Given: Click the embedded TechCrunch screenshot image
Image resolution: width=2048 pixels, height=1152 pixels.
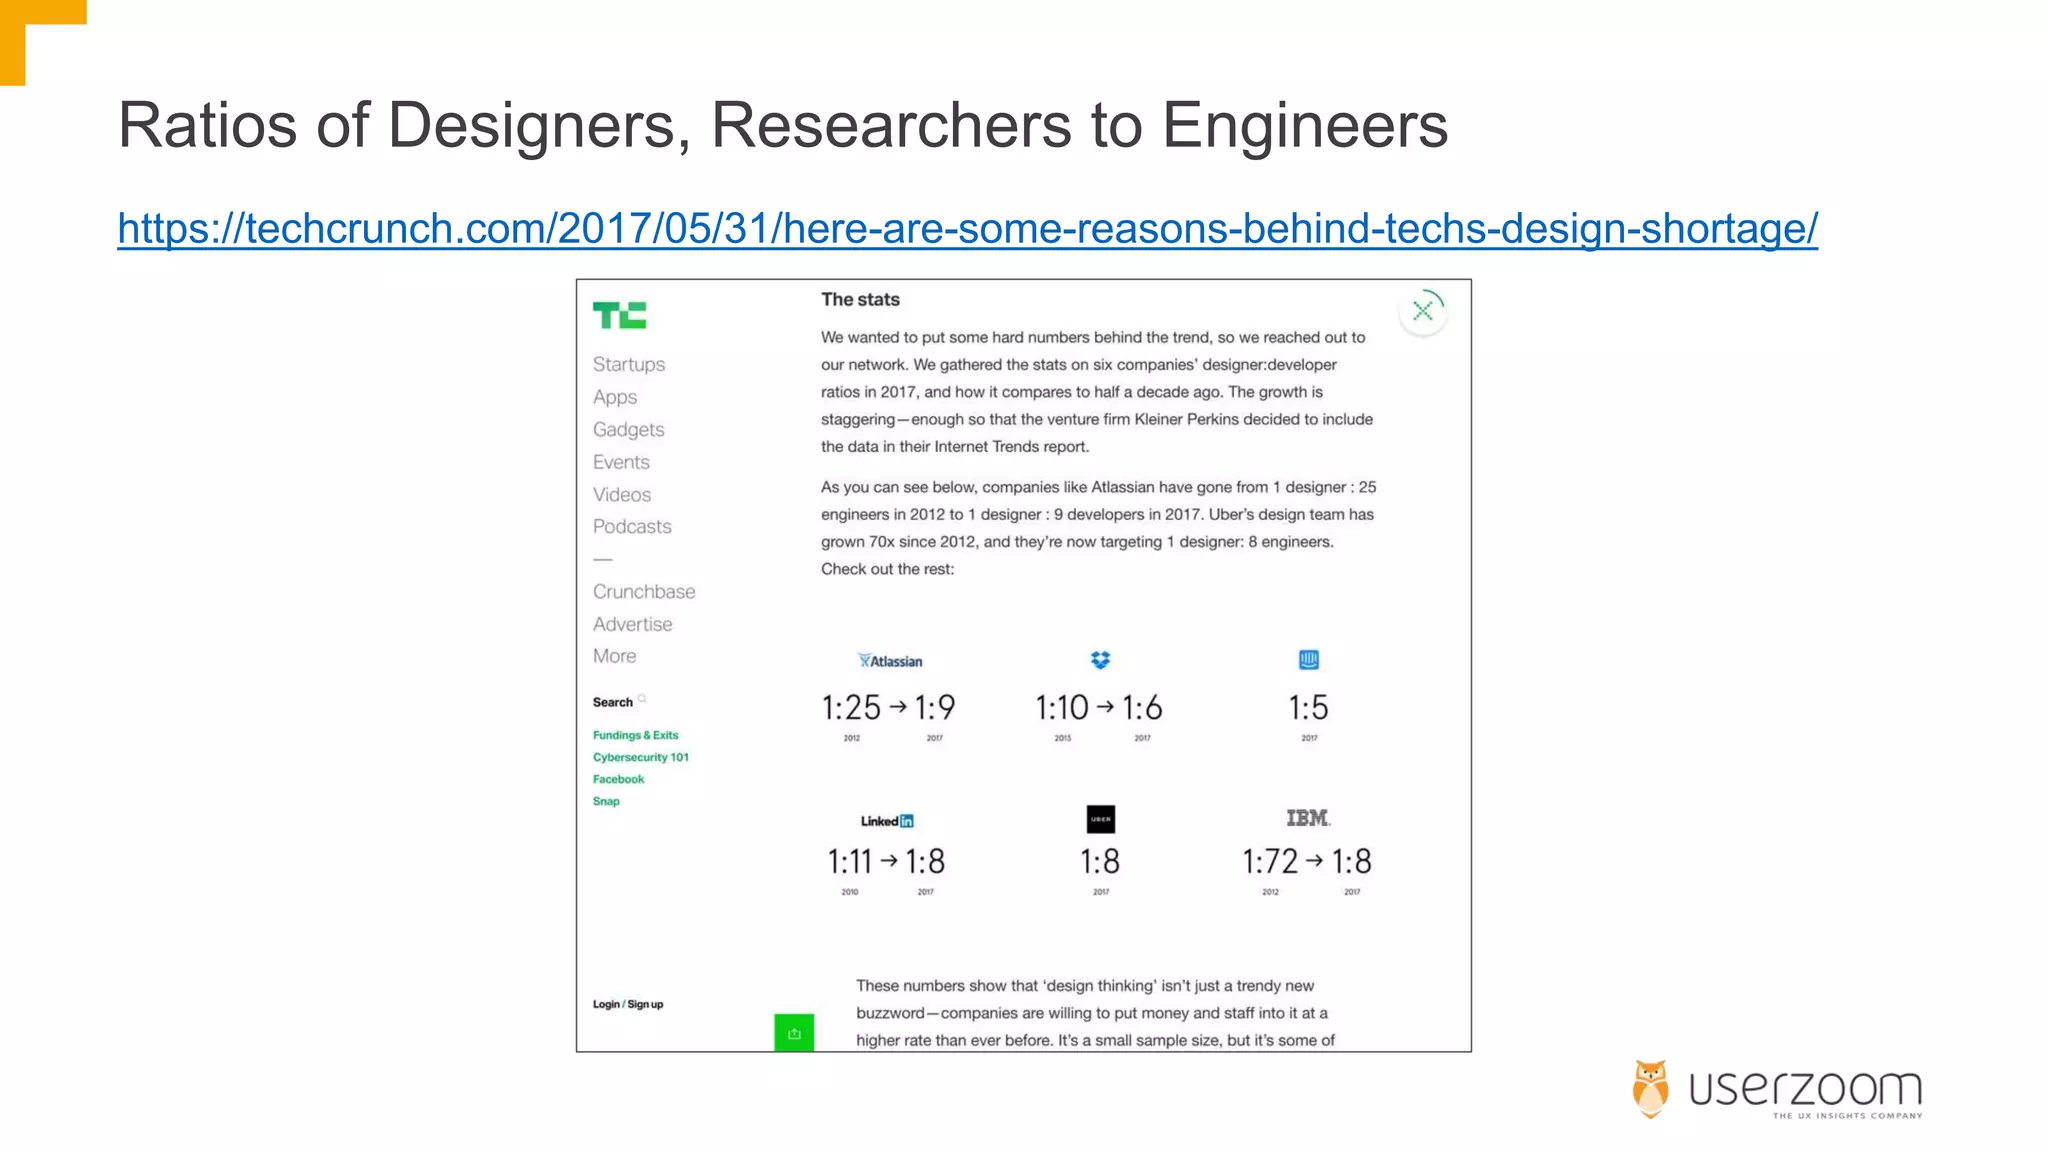Looking at the screenshot, I should (x=1024, y=665).
